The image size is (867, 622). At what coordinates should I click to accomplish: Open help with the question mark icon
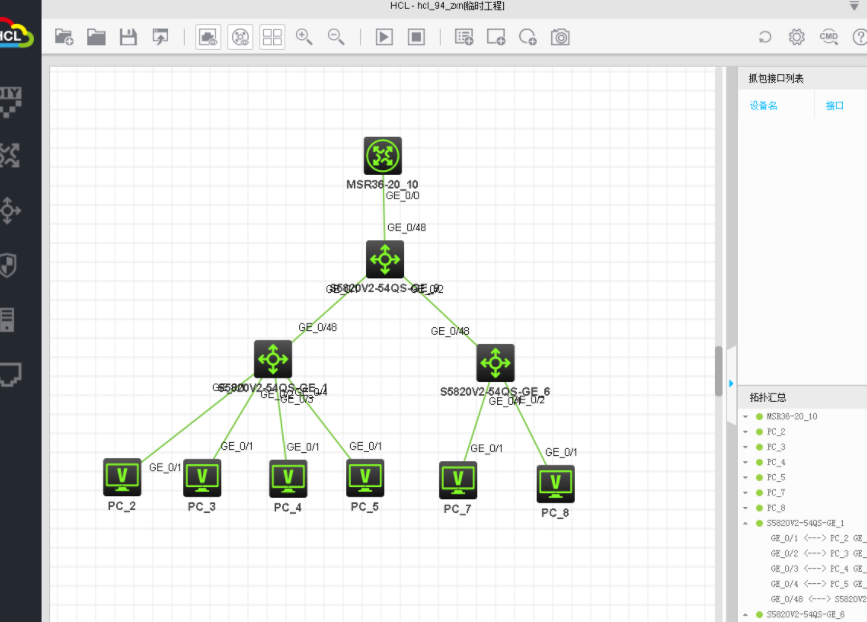860,37
